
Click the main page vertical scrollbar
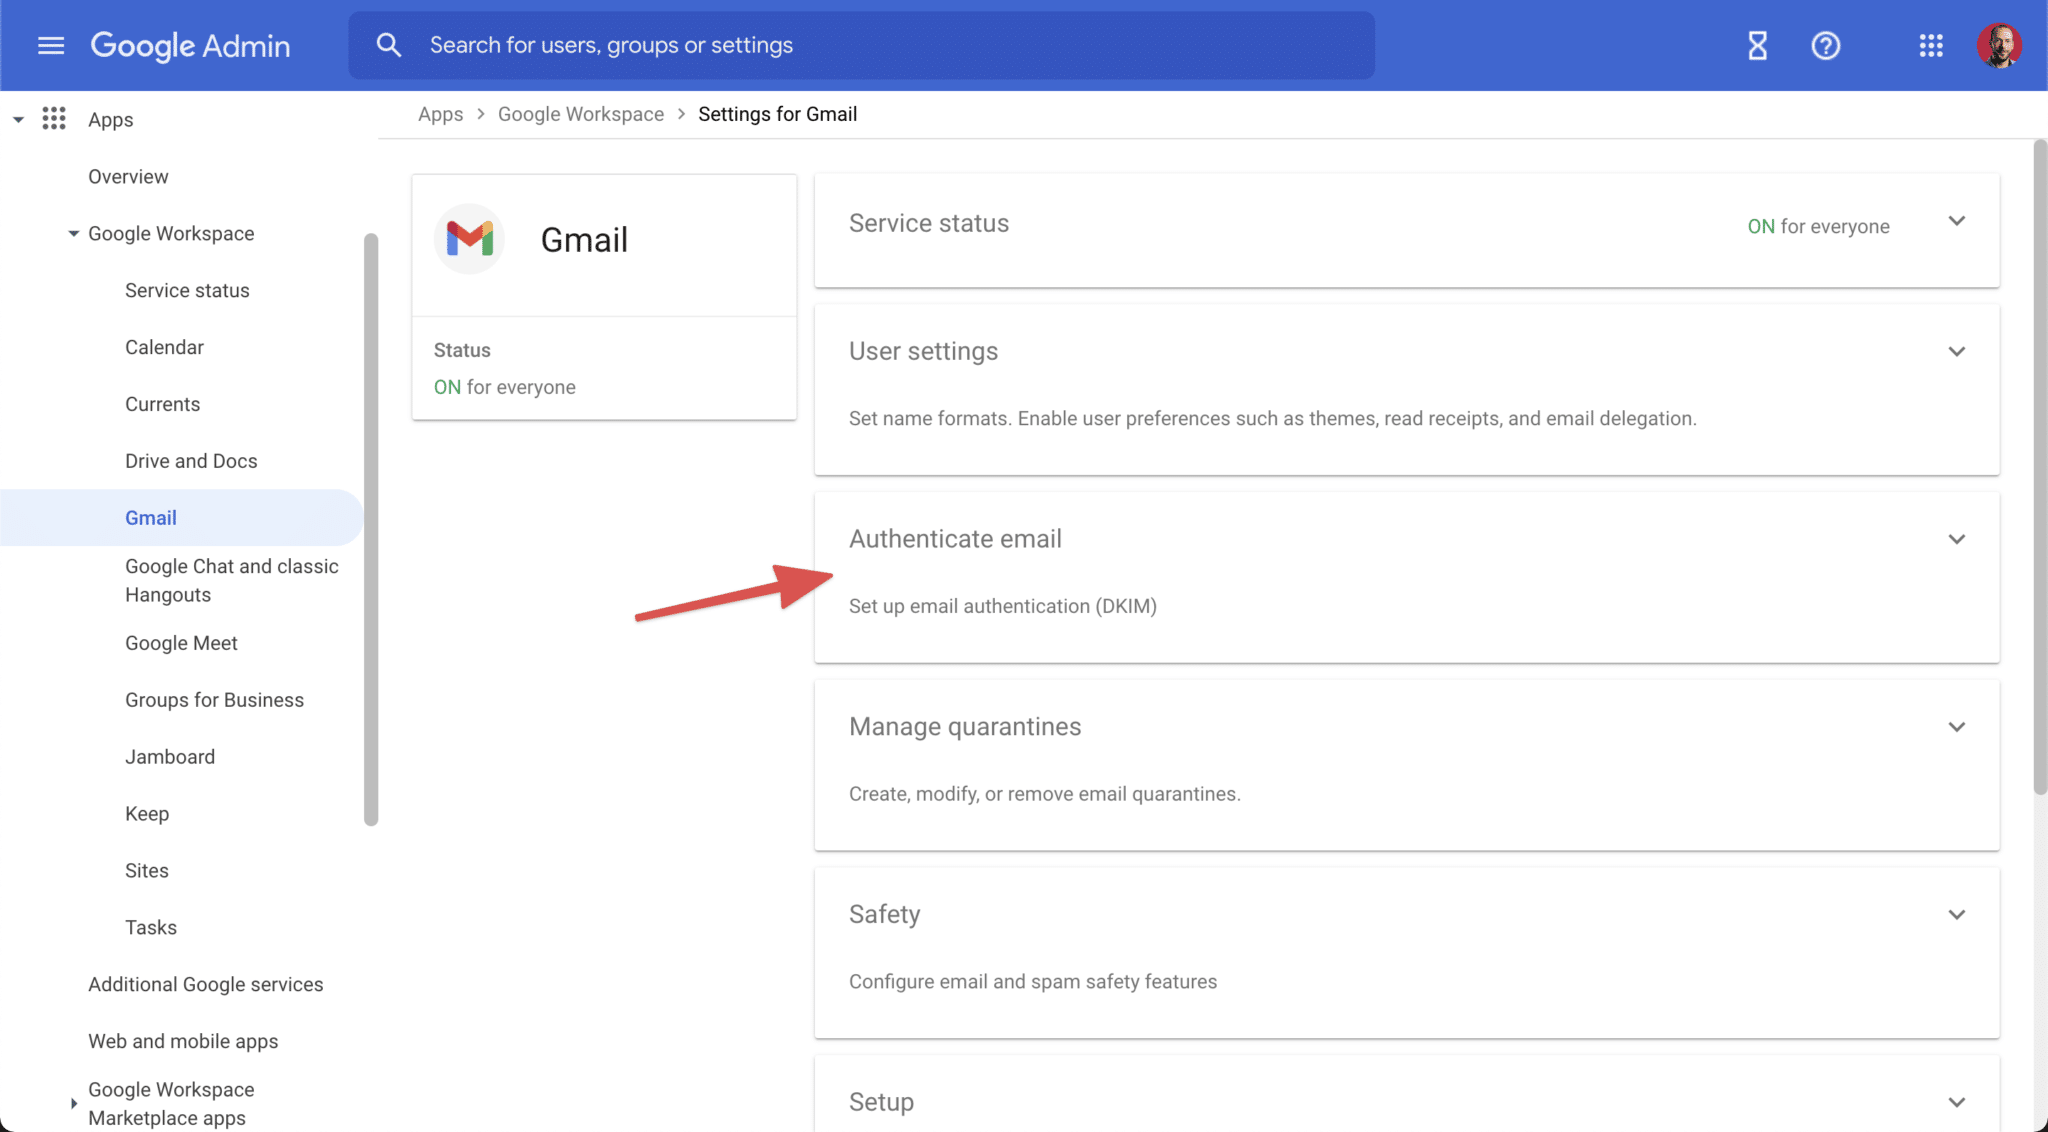pyautogui.click(x=2040, y=467)
